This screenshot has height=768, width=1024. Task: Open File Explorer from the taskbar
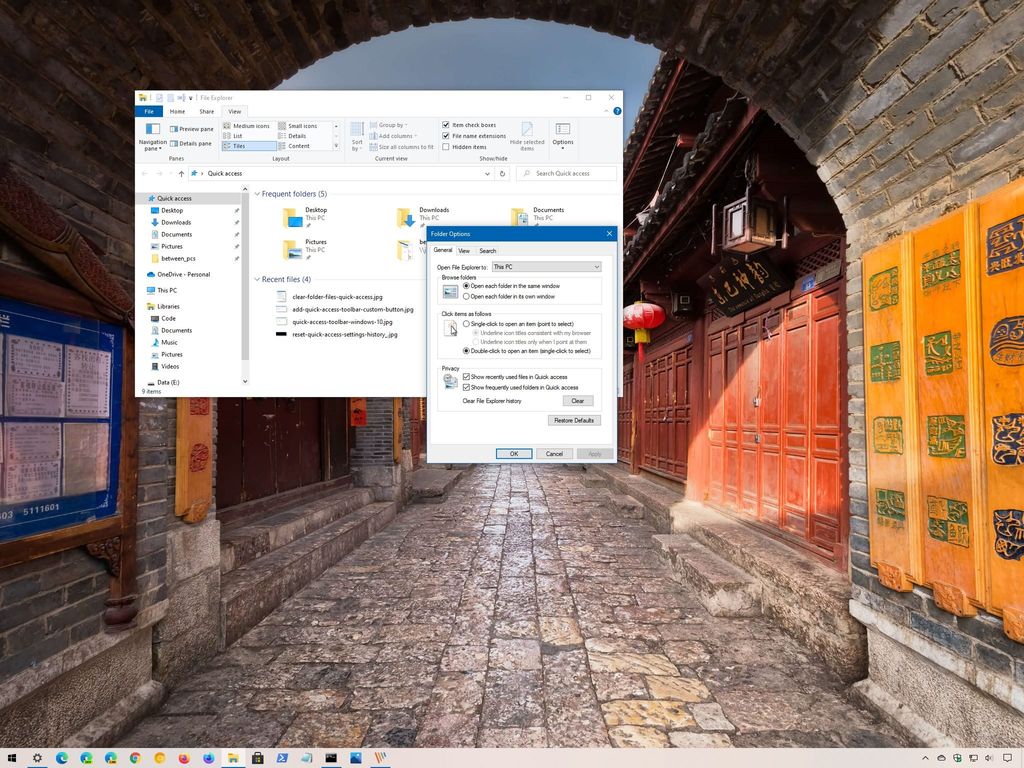(x=231, y=758)
